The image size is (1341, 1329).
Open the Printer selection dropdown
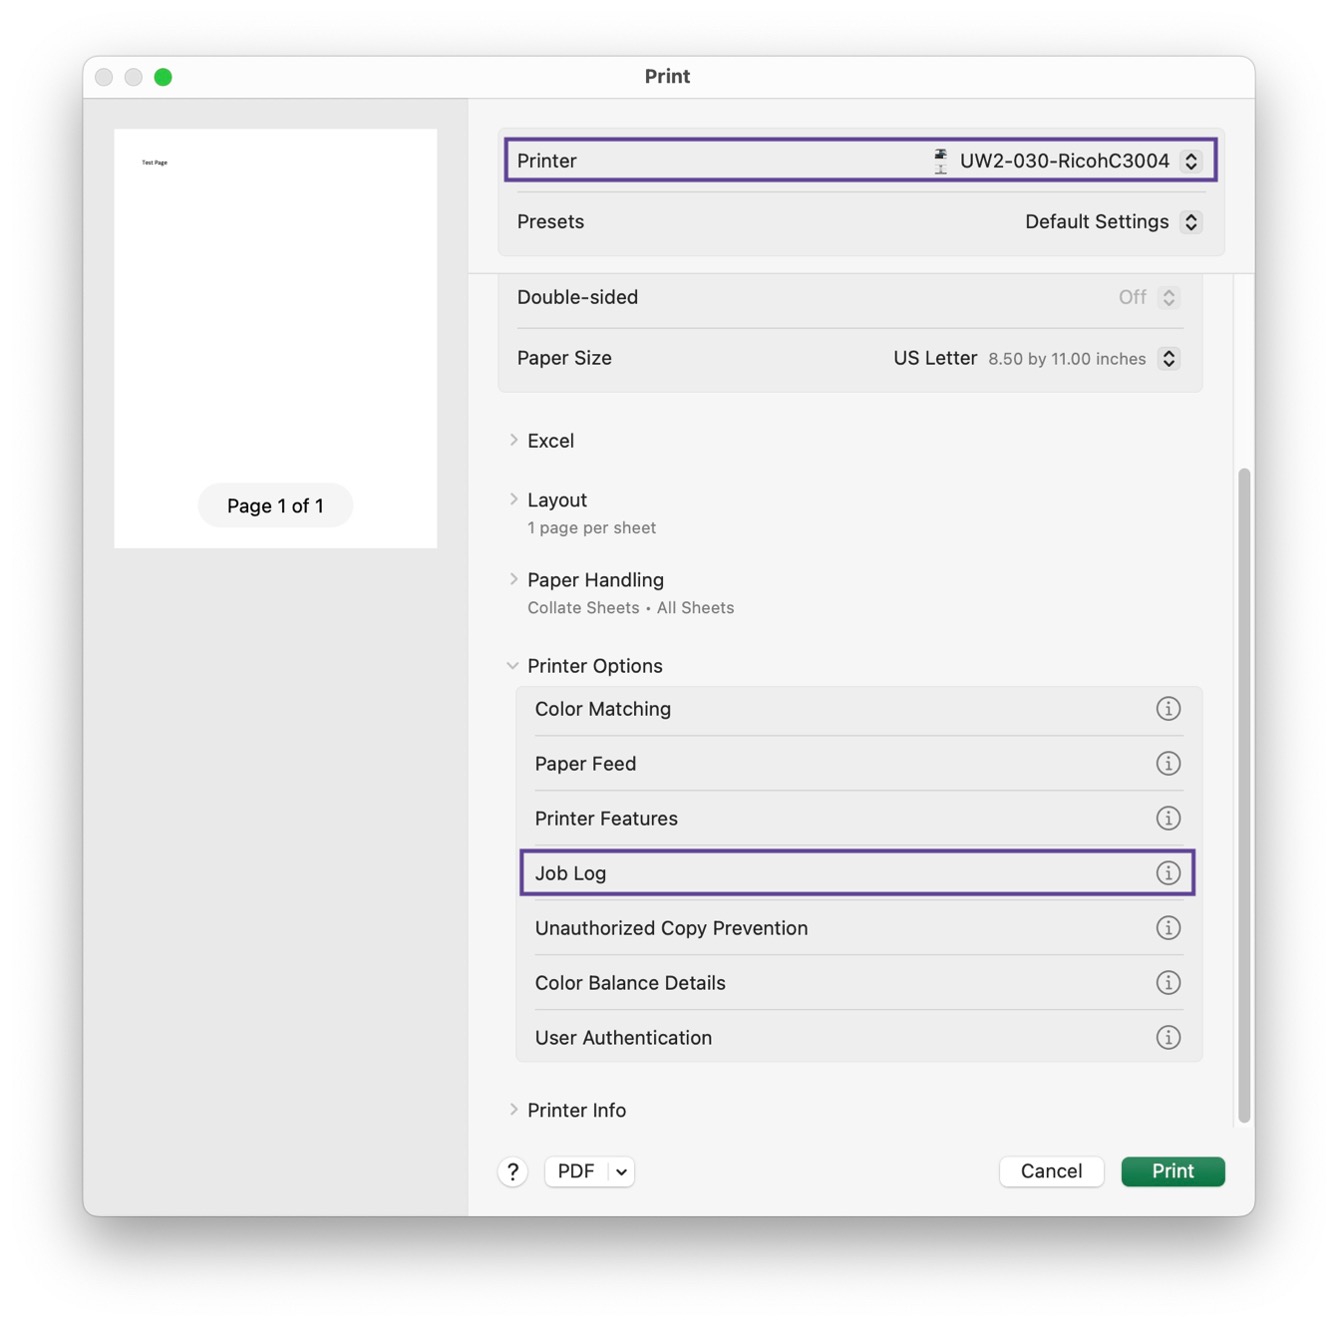click(x=1191, y=160)
